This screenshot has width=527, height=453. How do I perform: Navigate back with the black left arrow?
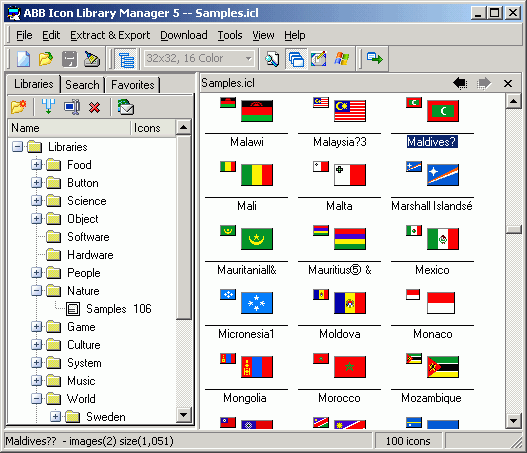(x=460, y=83)
